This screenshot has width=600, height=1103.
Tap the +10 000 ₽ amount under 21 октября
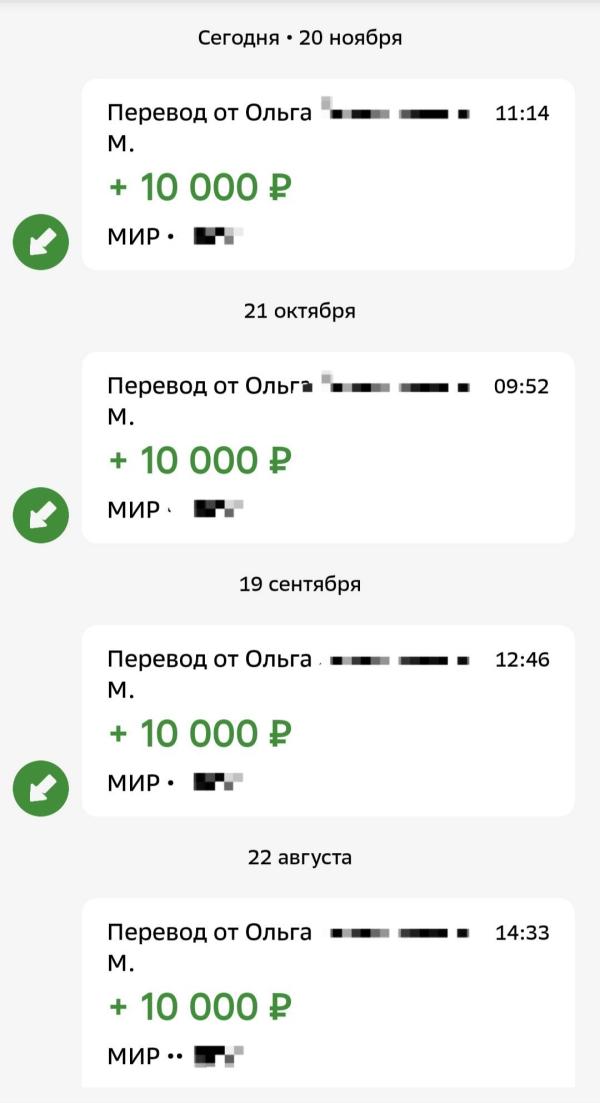(200, 460)
